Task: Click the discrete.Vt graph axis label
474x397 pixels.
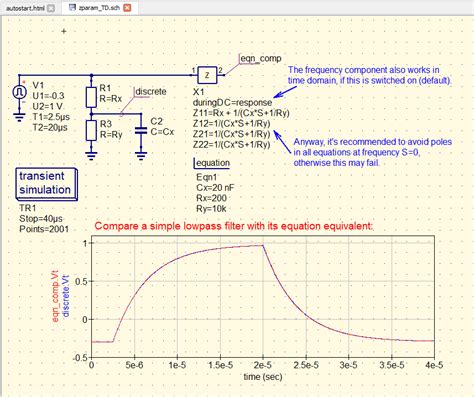Action: coord(66,296)
